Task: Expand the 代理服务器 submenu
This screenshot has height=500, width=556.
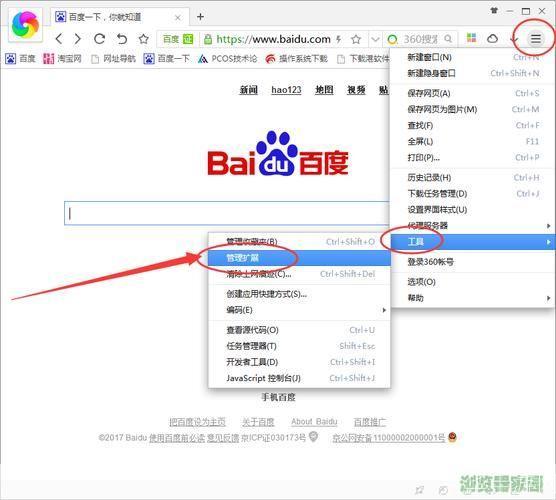Action: [x=473, y=226]
